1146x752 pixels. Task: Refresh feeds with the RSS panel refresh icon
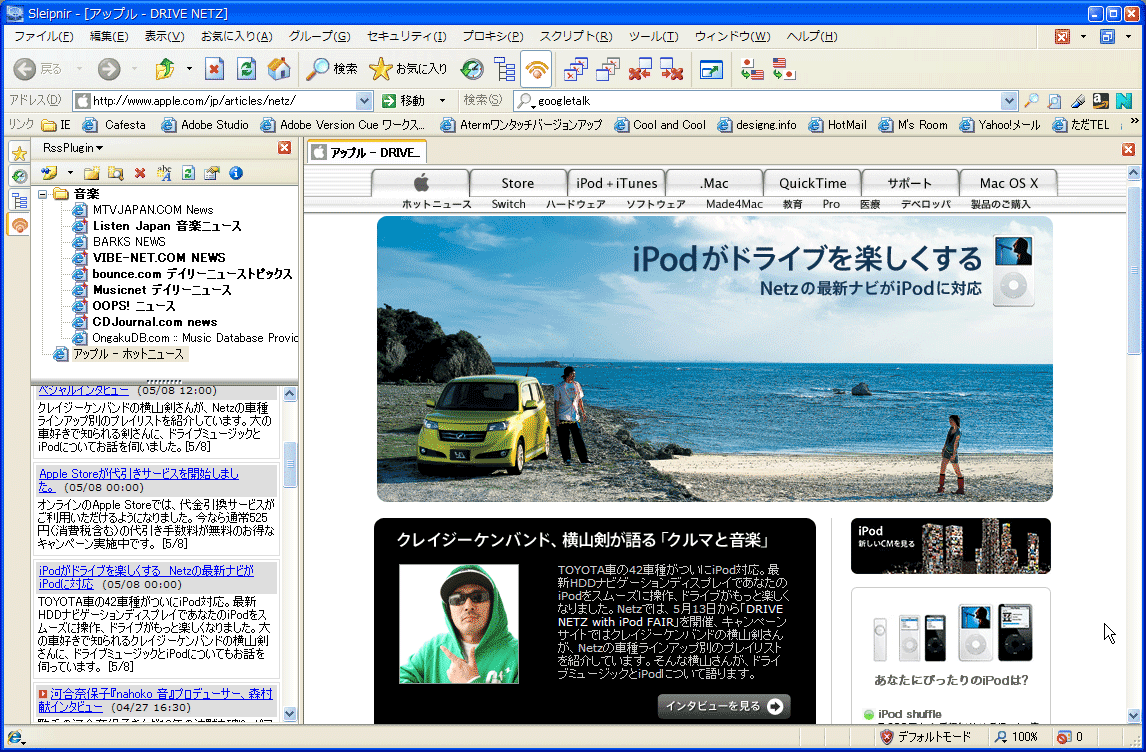pyautogui.click(x=188, y=173)
